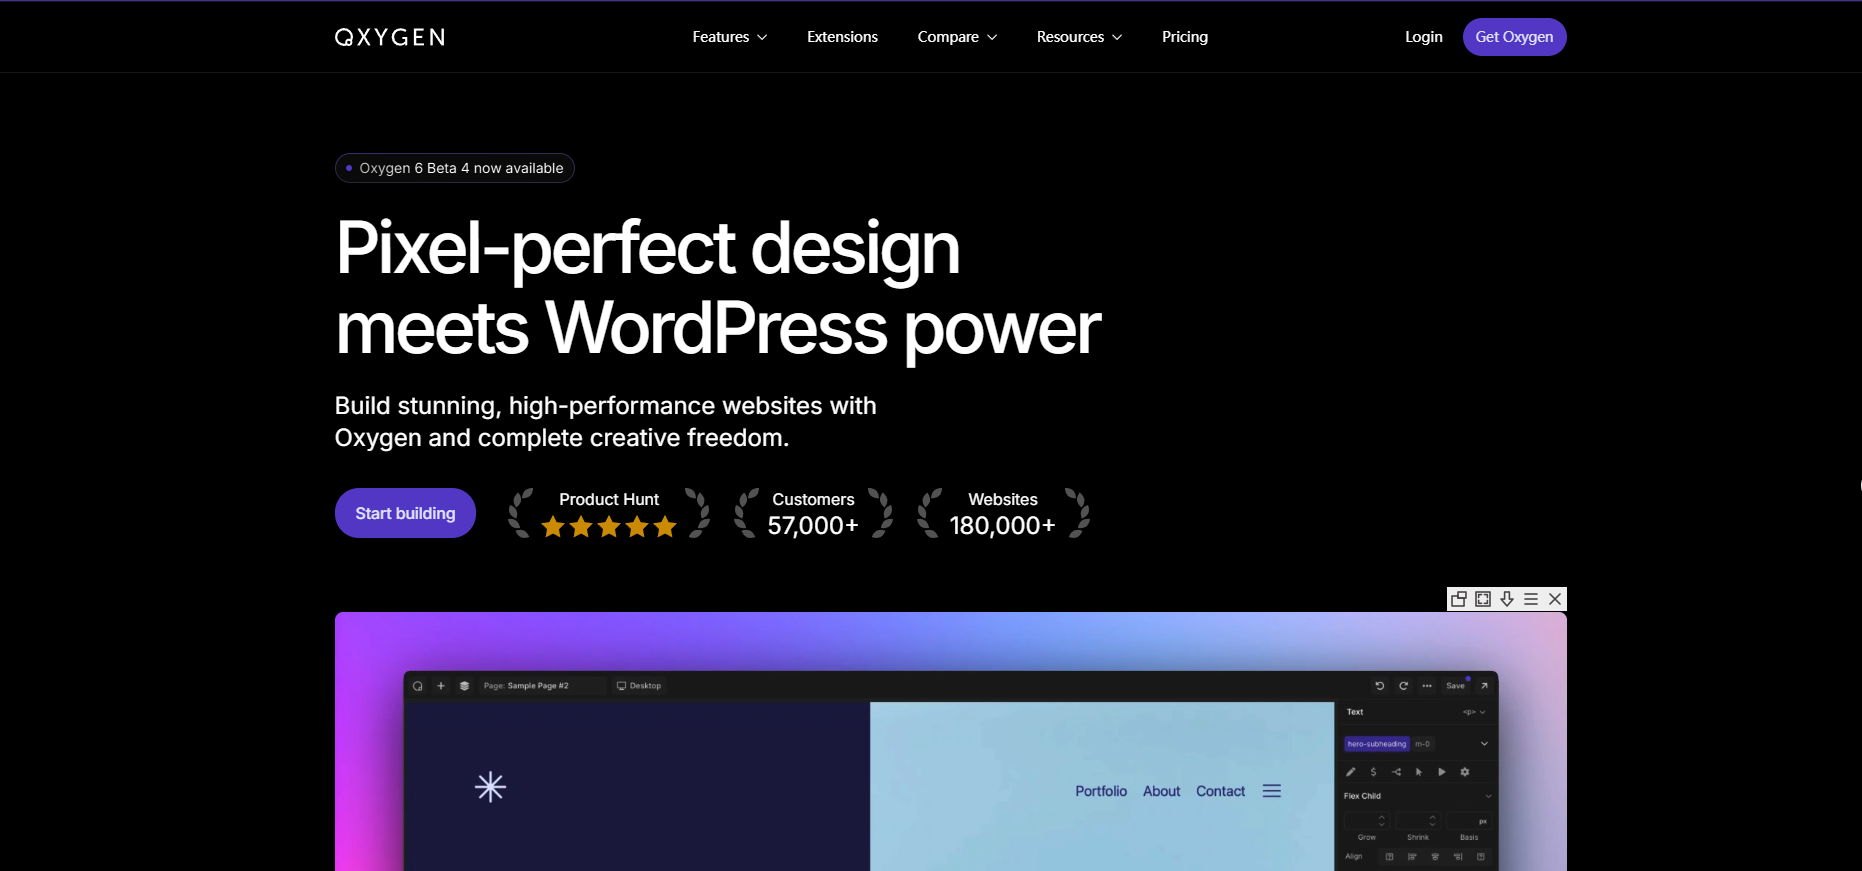Click the Start building button
The height and width of the screenshot is (871, 1862).
tap(405, 513)
